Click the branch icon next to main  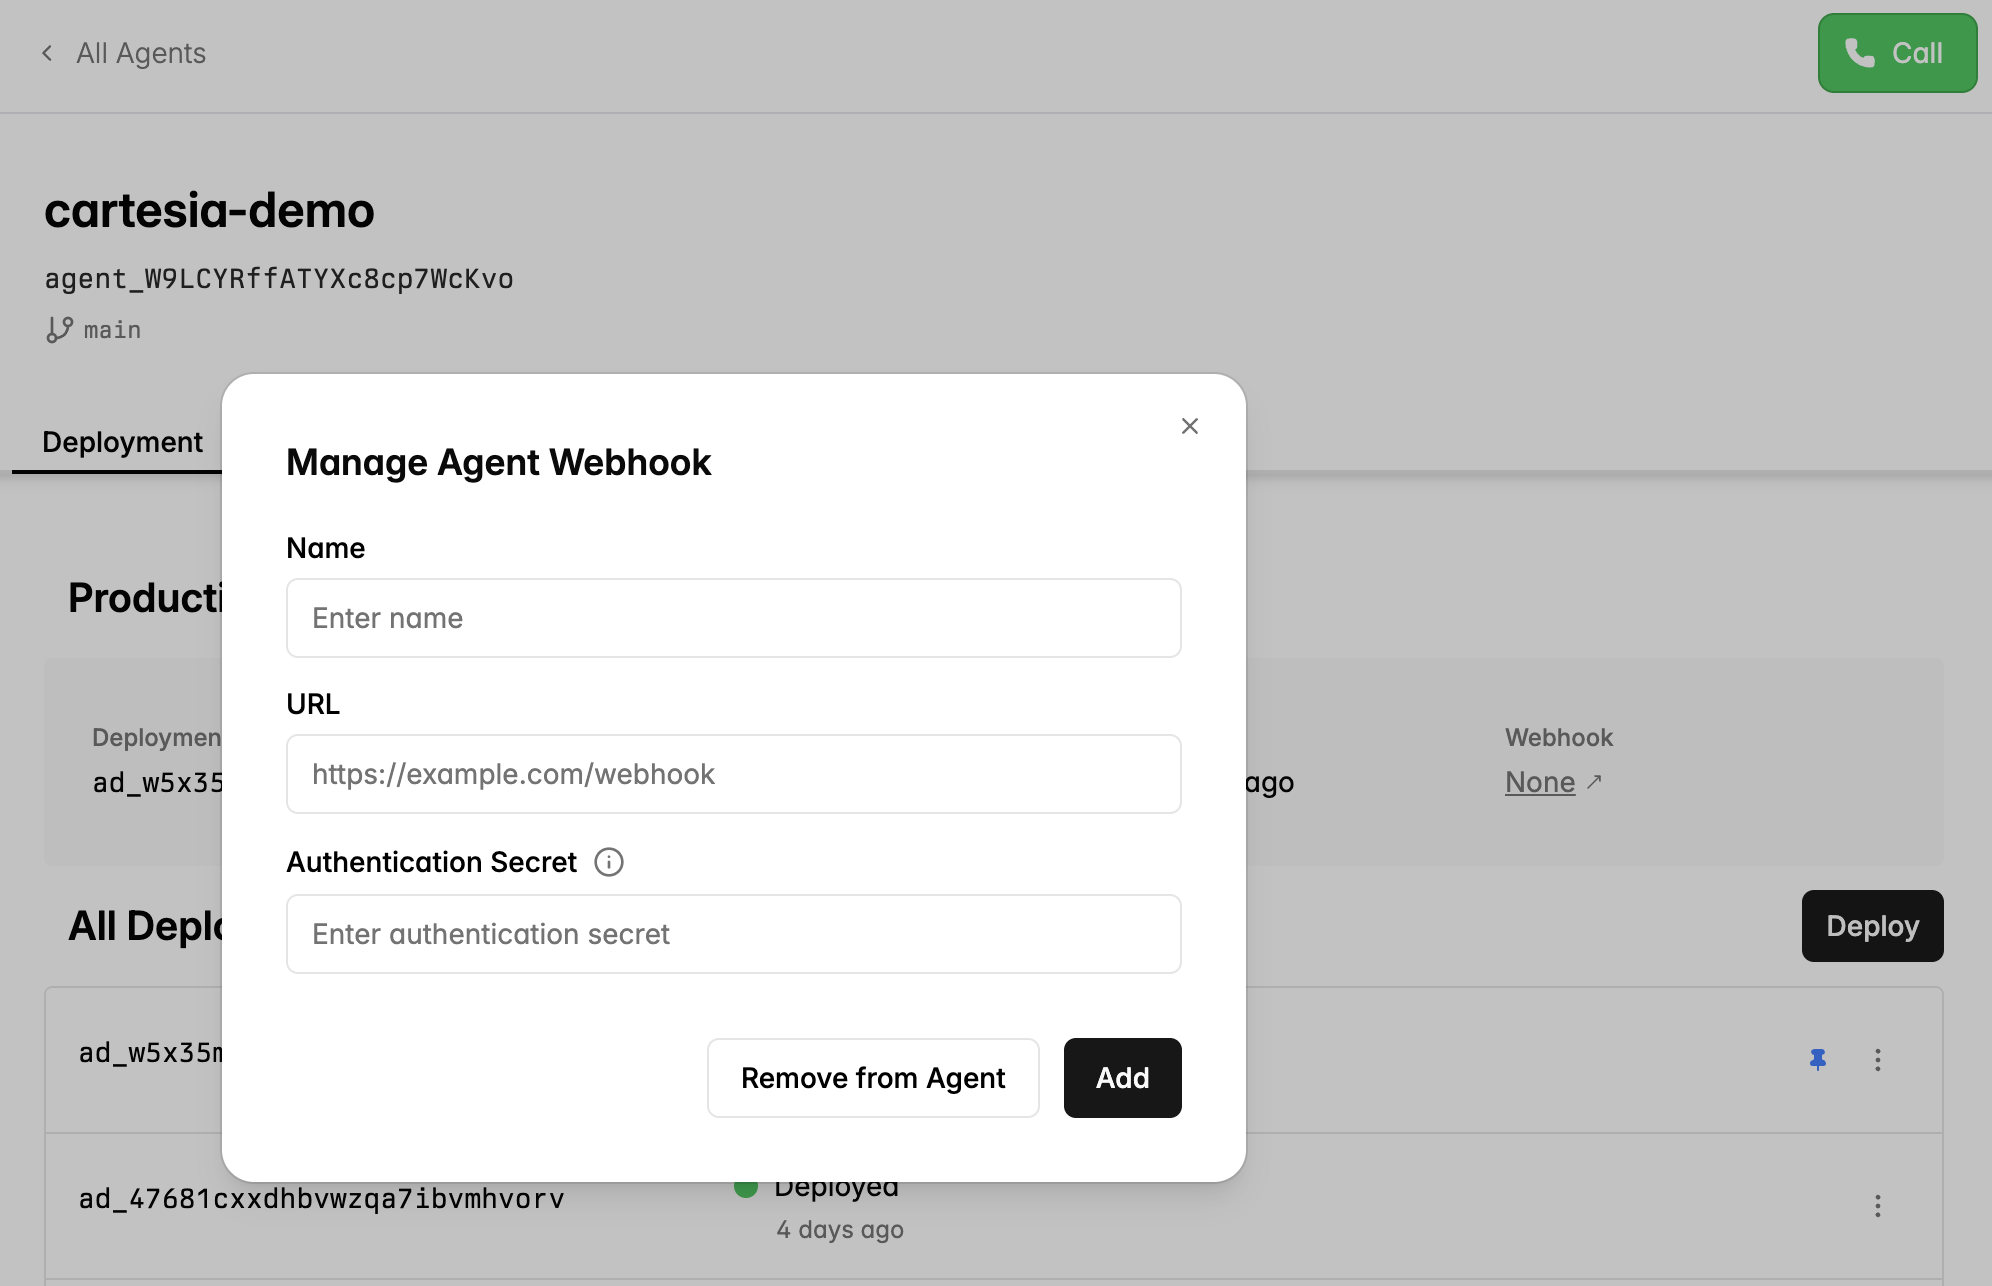59,328
